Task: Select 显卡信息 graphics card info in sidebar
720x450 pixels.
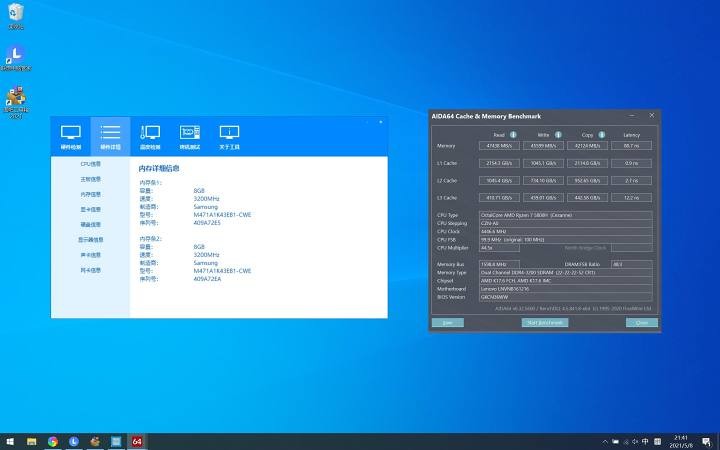Action: (90, 209)
